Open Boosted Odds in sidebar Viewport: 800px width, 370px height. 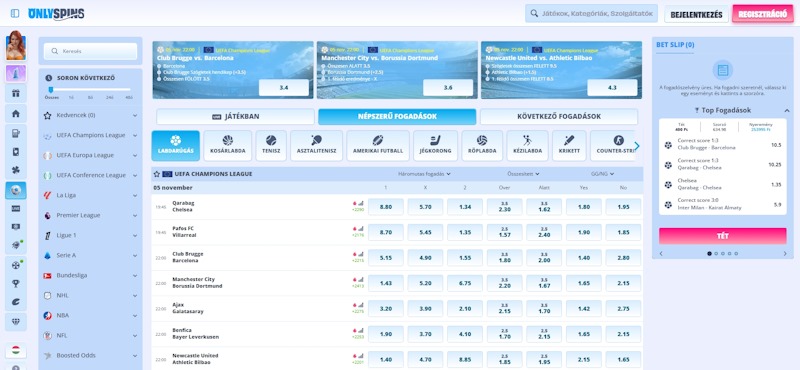coord(90,355)
